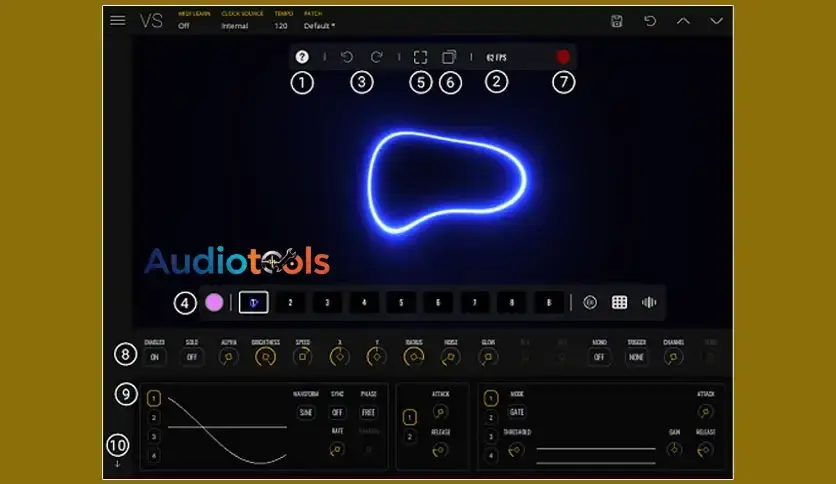Save the patch with the floppy disk icon
The width and height of the screenshot is (836, 484).
pyautogui.click(x=617, y=21)
